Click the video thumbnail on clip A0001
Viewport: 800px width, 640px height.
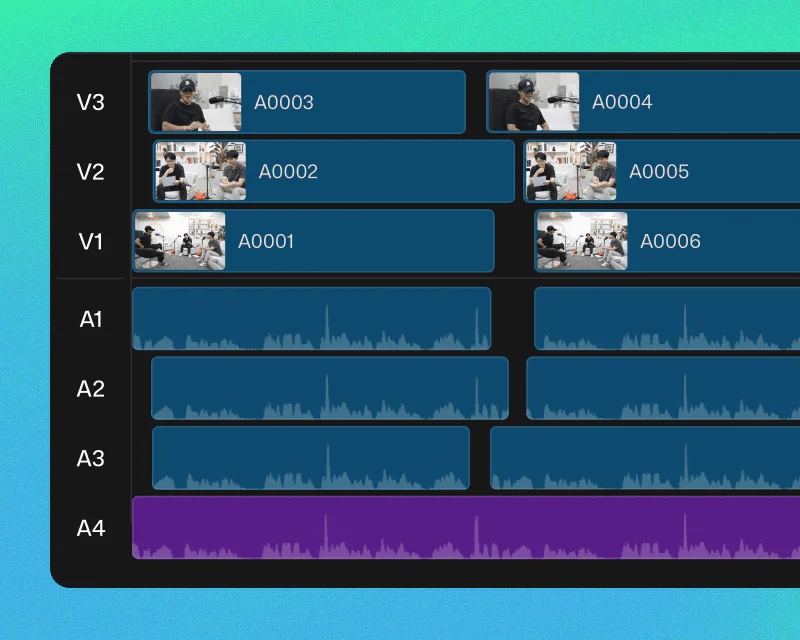178,241
